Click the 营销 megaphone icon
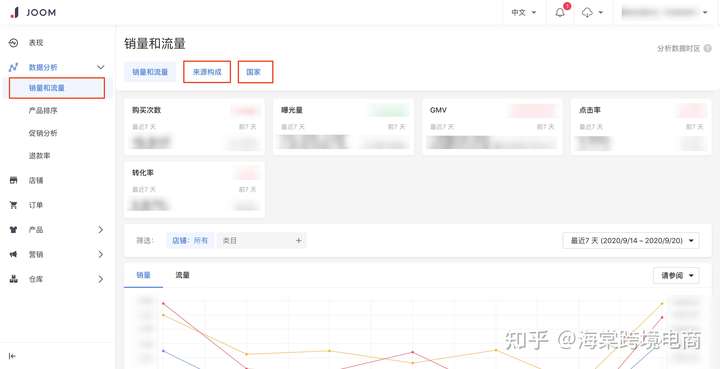The width and height of the screenshot is (720, 369). [x=13, y=254]
